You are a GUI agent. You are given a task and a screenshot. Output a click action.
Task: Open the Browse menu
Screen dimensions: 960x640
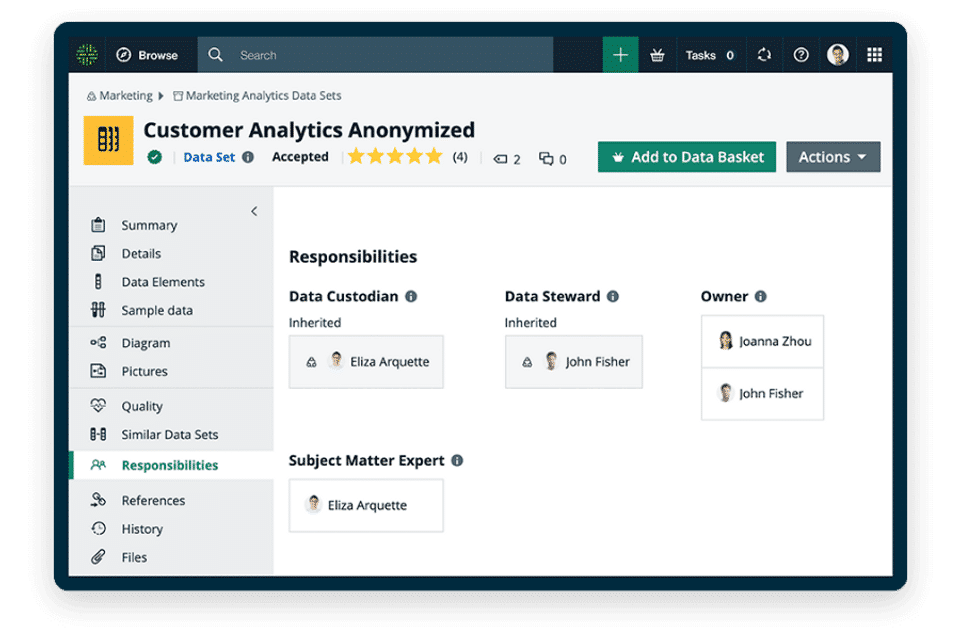point(147,55)
